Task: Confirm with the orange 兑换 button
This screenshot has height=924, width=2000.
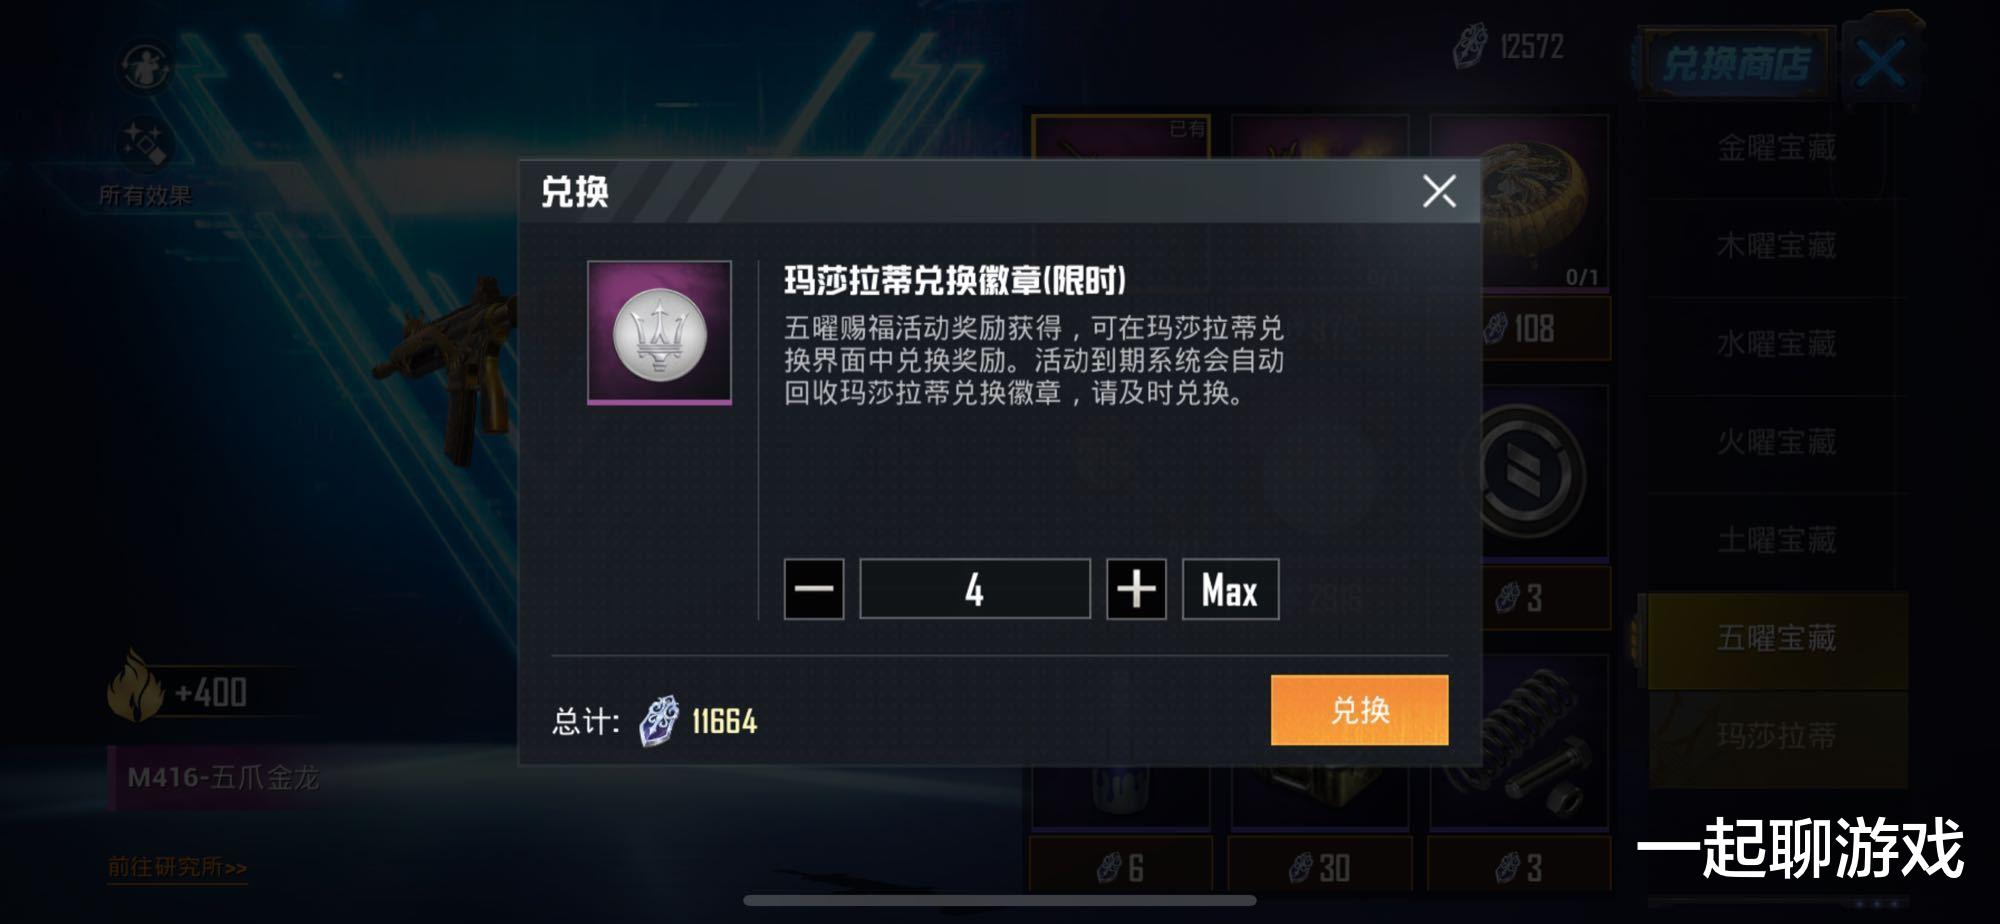Action: click(1359, 710)
